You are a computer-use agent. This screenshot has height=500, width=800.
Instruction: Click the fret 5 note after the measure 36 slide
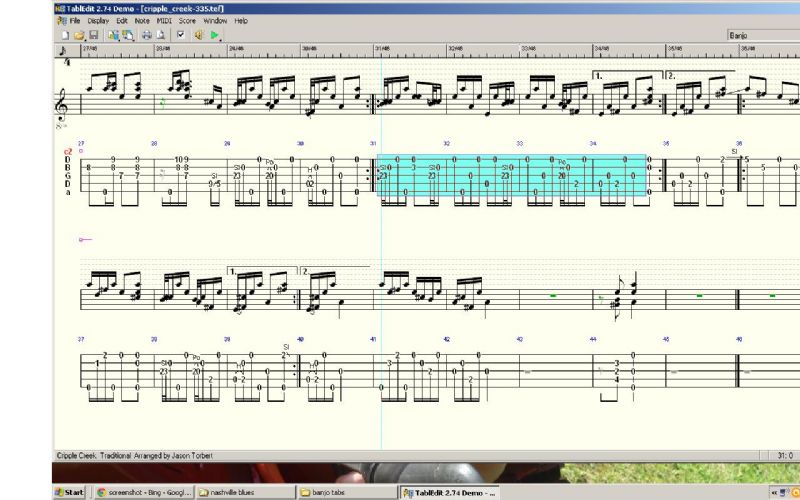(747, 160)
